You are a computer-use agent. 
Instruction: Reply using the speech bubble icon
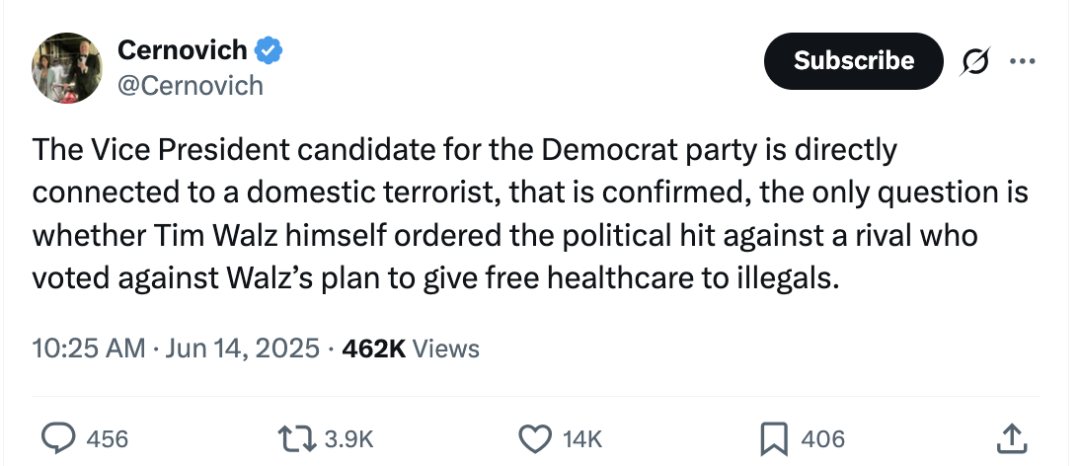click(x=59, y=438)
